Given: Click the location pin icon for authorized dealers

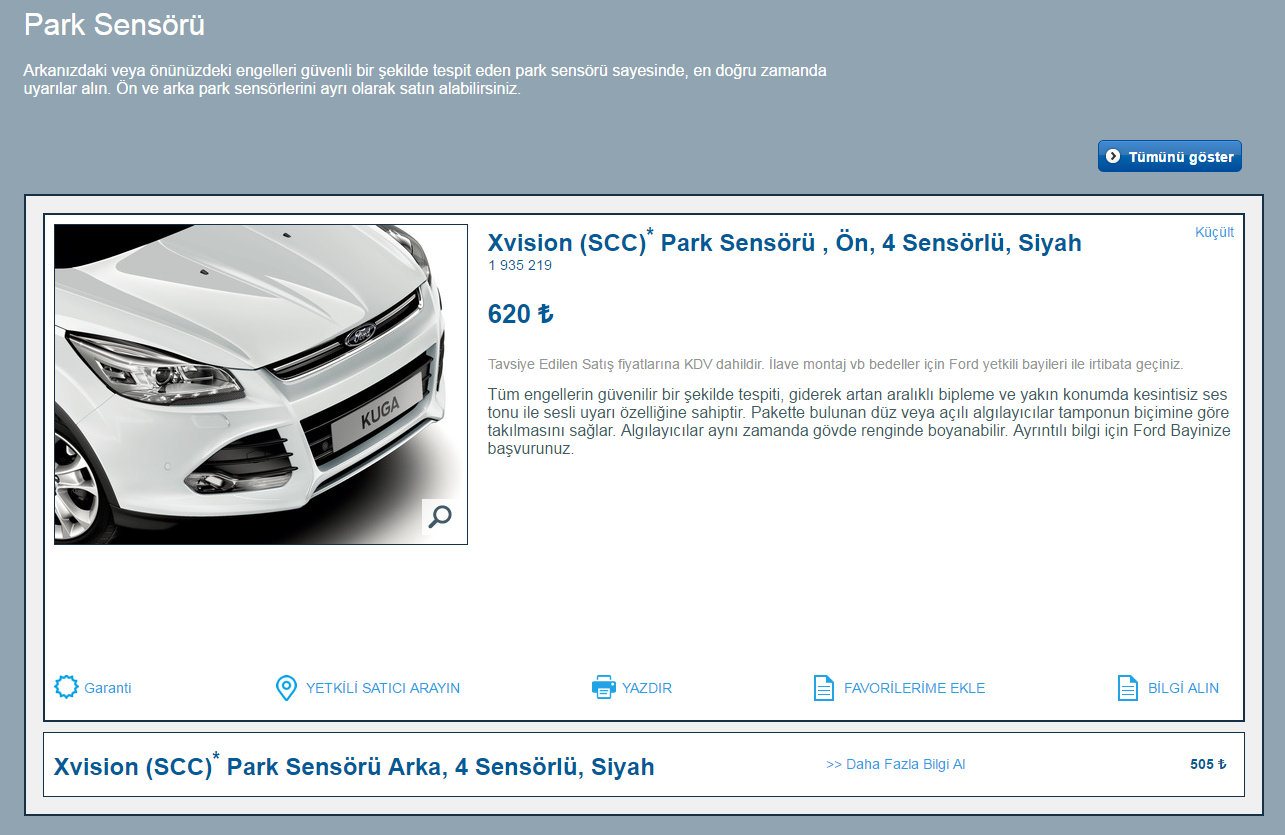Looking at the screenshot, I should click(286, 688).
